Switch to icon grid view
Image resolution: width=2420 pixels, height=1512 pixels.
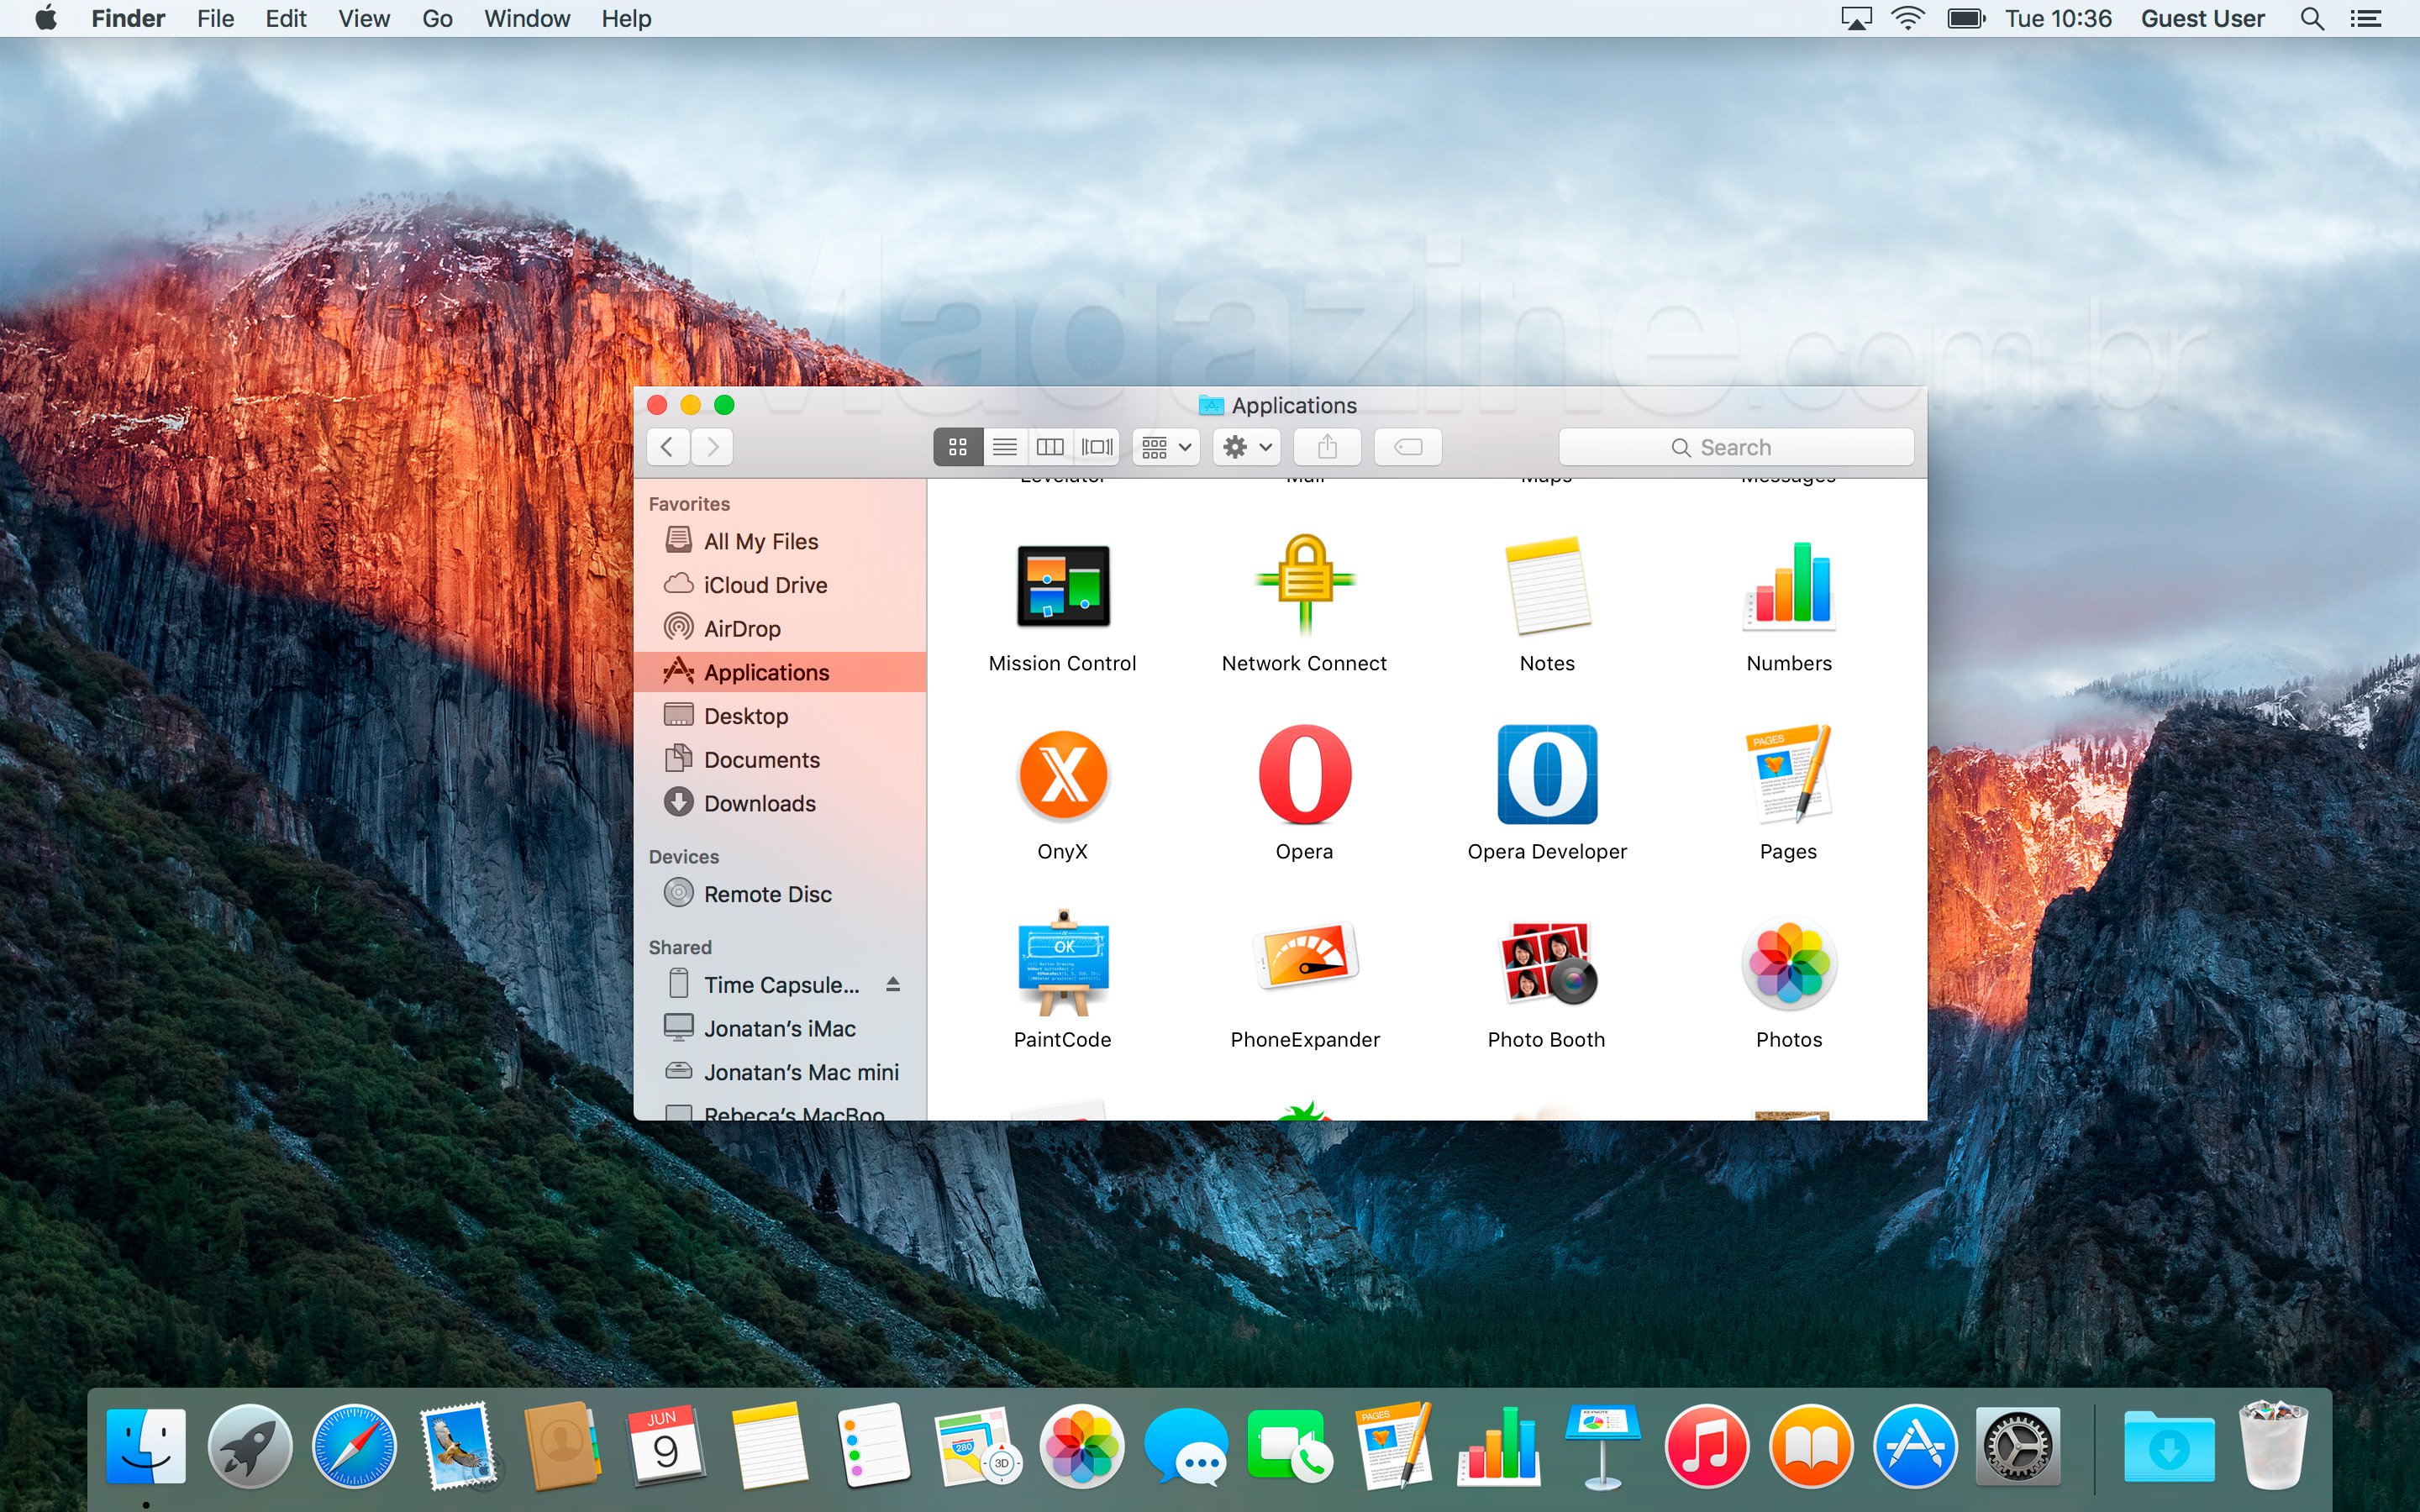pyautogui.click(x=958, y=448)
